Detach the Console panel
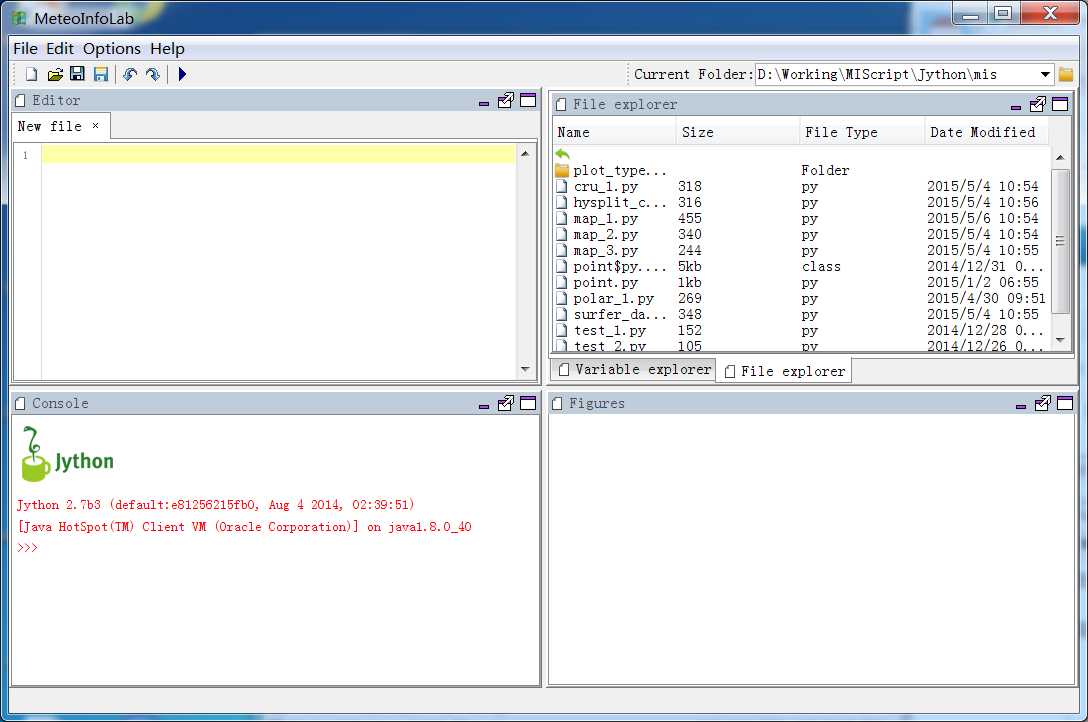1088x722 pixels. [x=506, y=403]
